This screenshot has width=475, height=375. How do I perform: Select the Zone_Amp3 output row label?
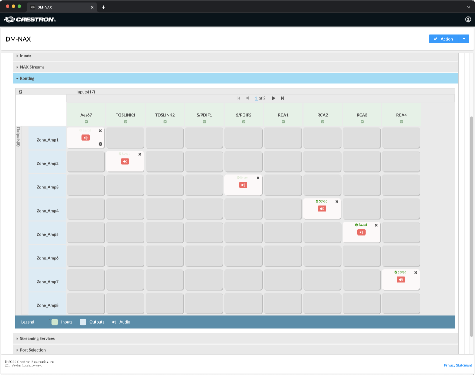(x=48, y=187)
